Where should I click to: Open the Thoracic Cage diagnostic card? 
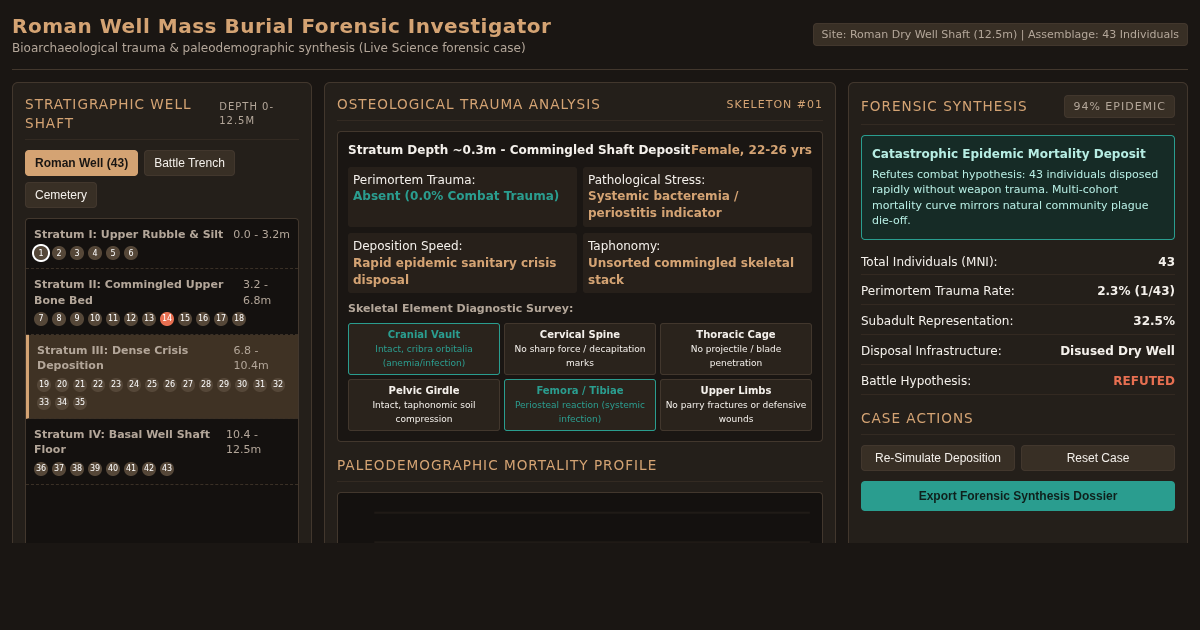736,349
